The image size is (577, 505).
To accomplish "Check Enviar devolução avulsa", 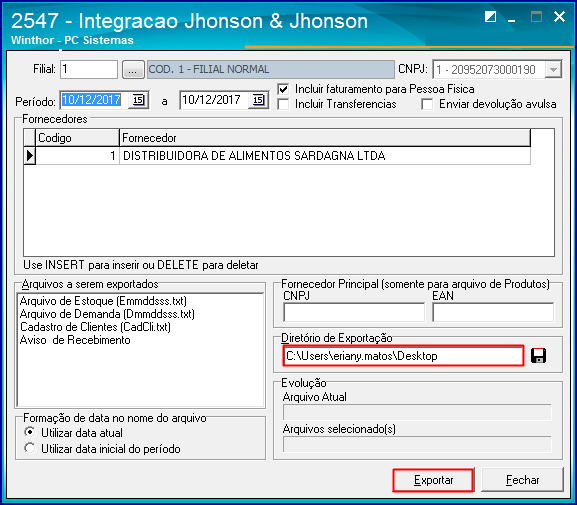I will pos(427,104).
